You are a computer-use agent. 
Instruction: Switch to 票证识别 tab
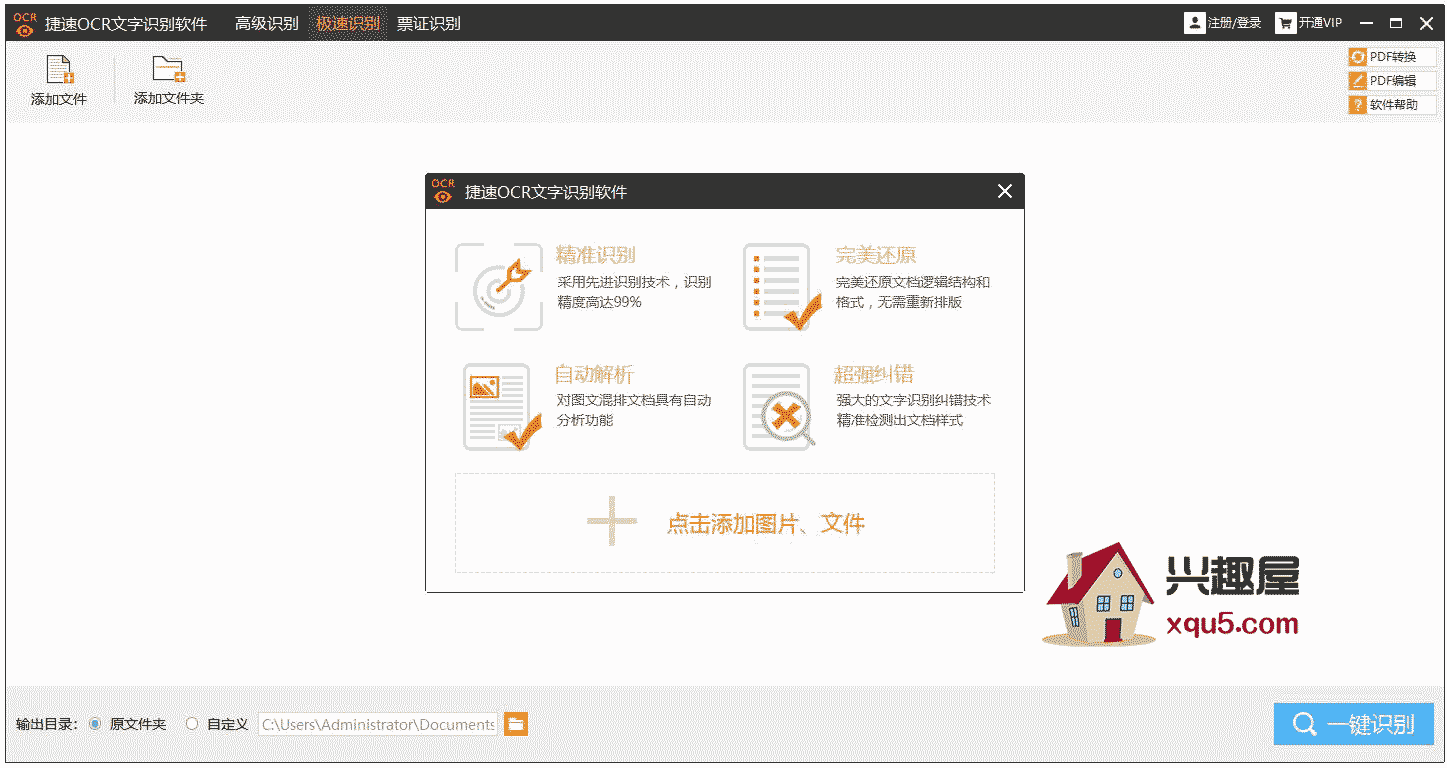tap(429, 23)
